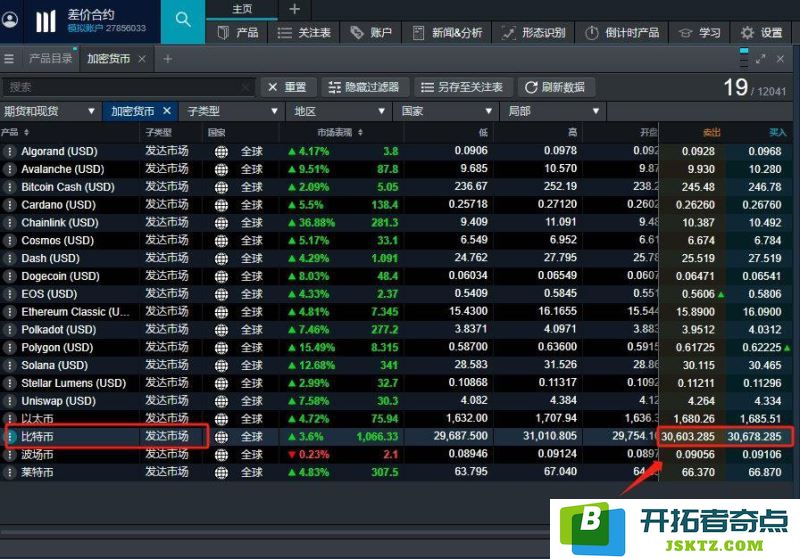Screen dimensions: 800x559
Task: Click the 差价合约 app logo
Action: (x=45, y=21)
